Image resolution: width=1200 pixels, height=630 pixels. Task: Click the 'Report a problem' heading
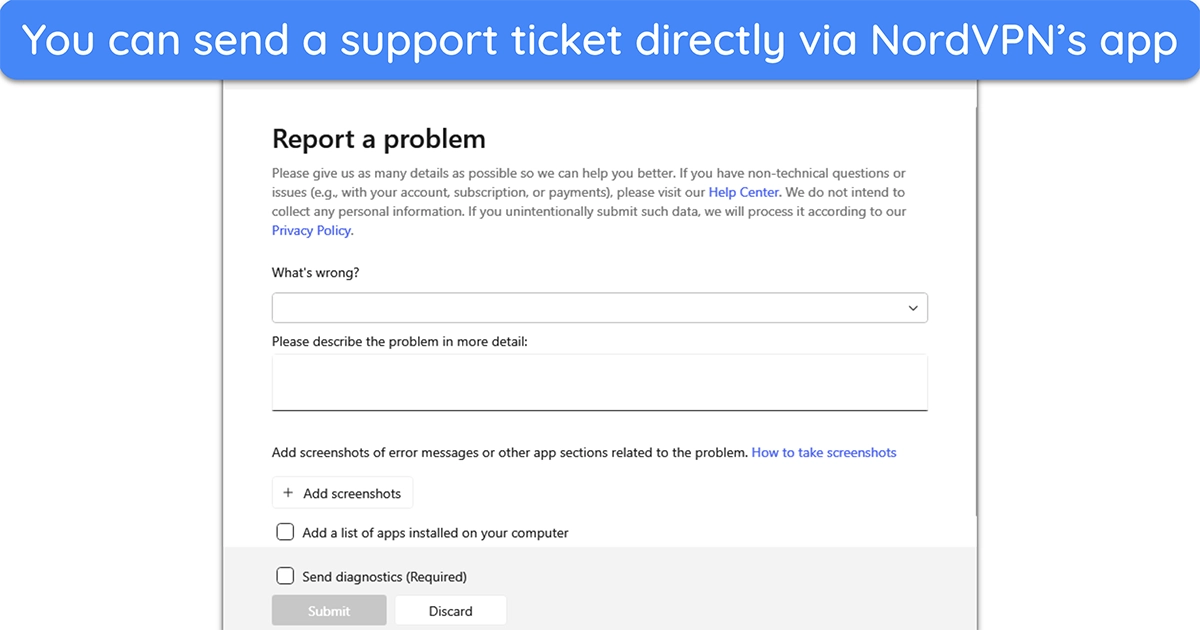379,138
